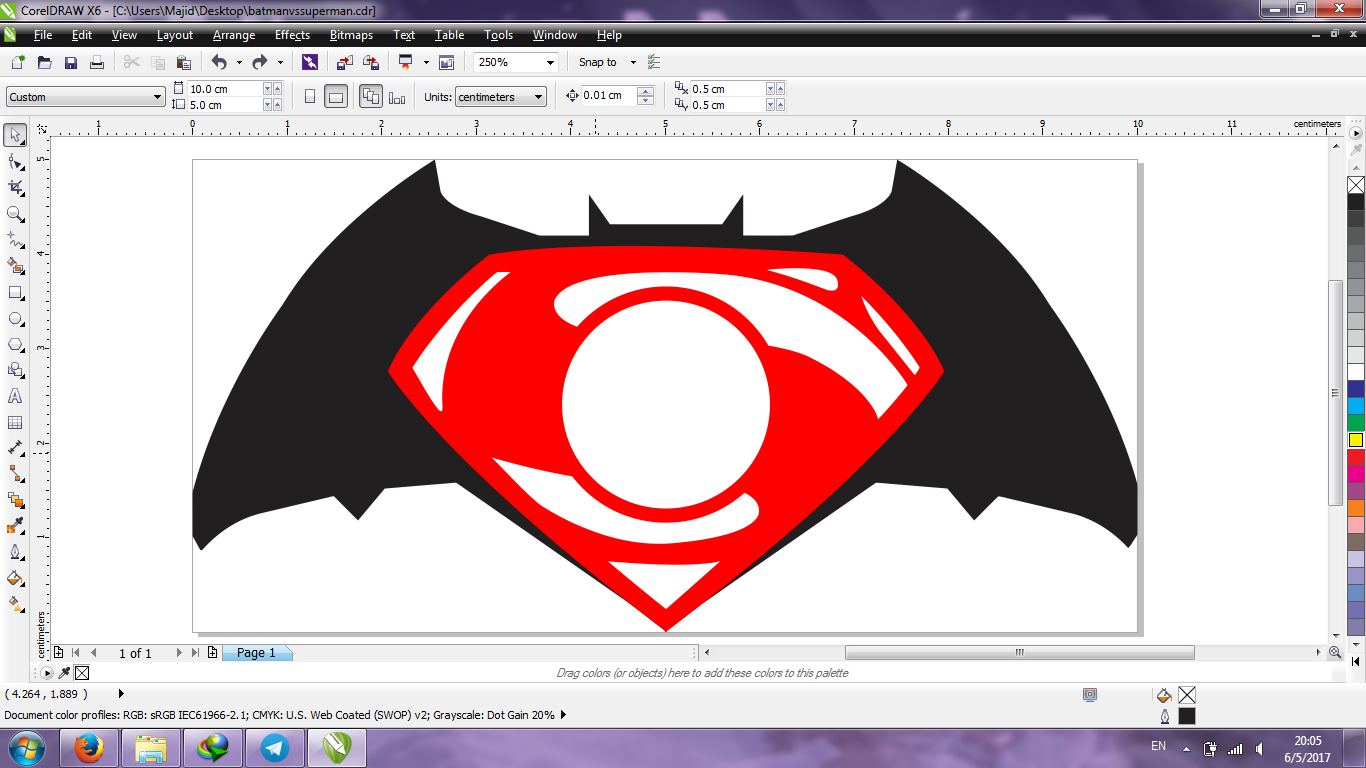Select the Crop tool
The width and height of the screenshot is (1366, 768).
15,187
